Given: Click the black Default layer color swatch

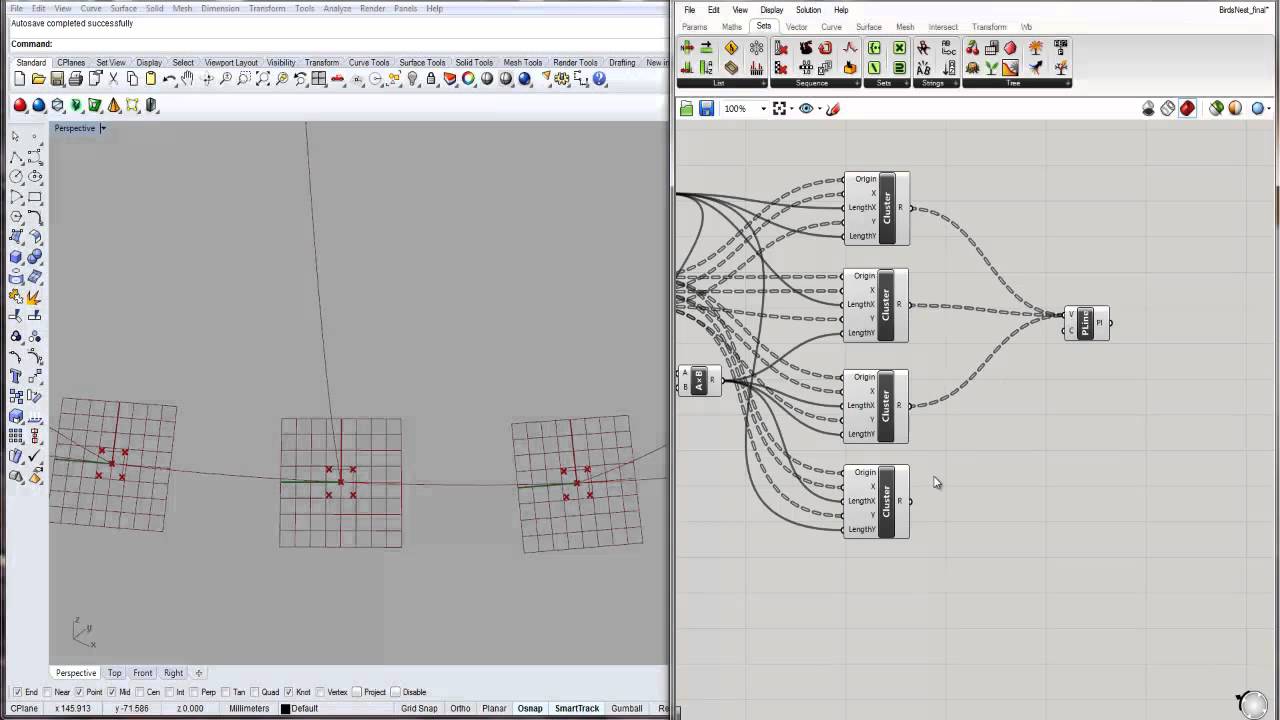Looking at the screenshot, I should (x=285, y=708).
